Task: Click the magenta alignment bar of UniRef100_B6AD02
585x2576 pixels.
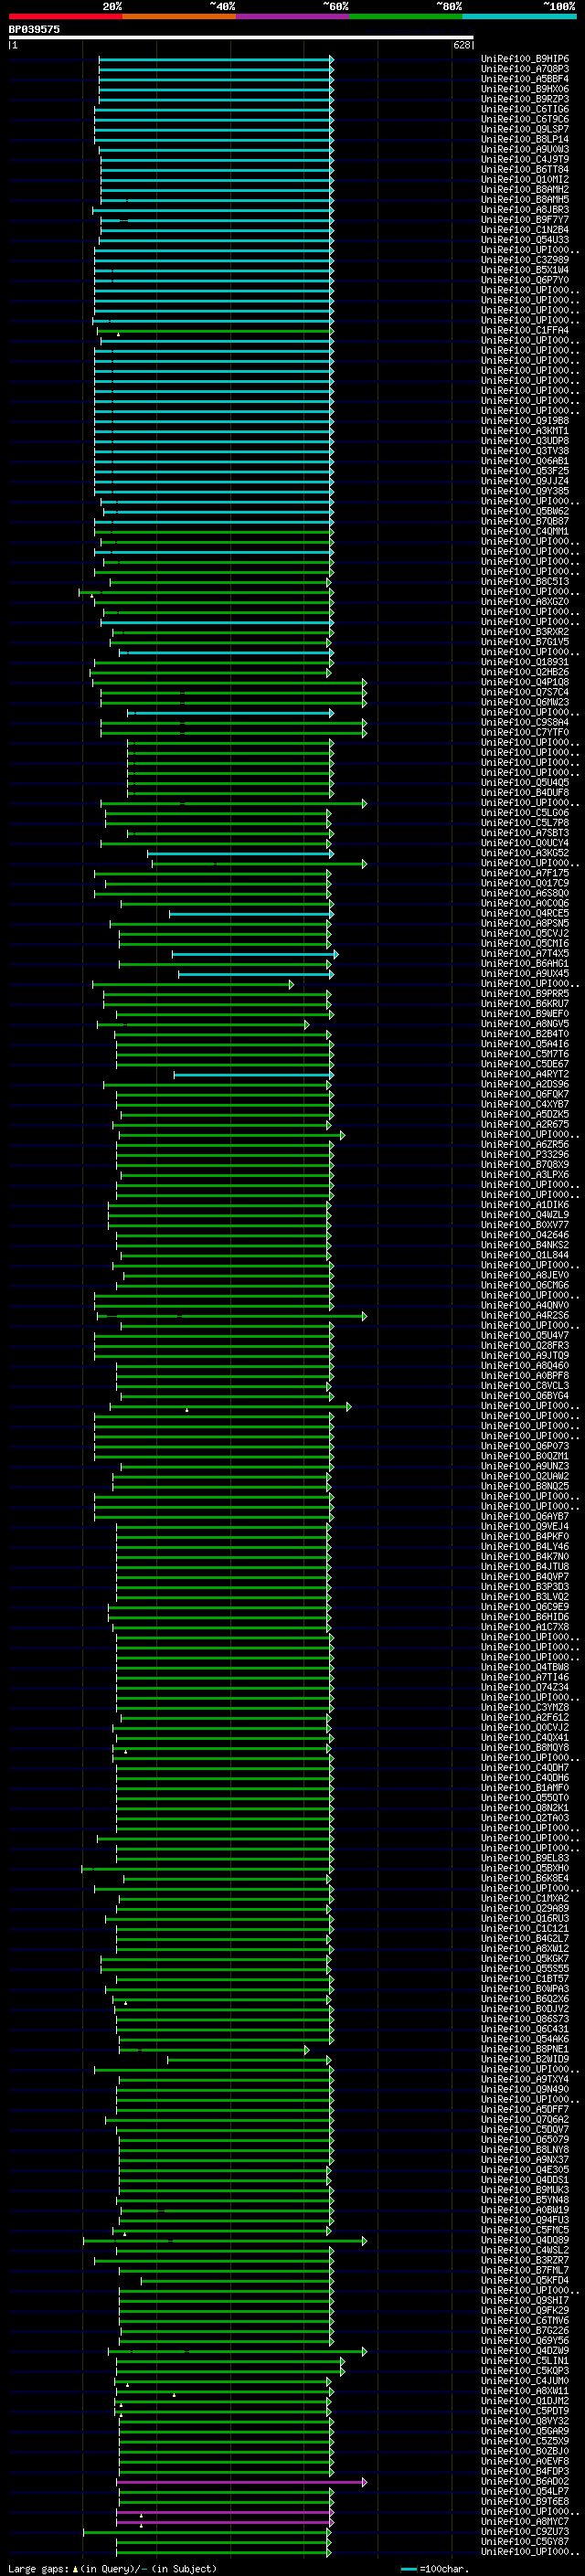Action: (242, 2481)
